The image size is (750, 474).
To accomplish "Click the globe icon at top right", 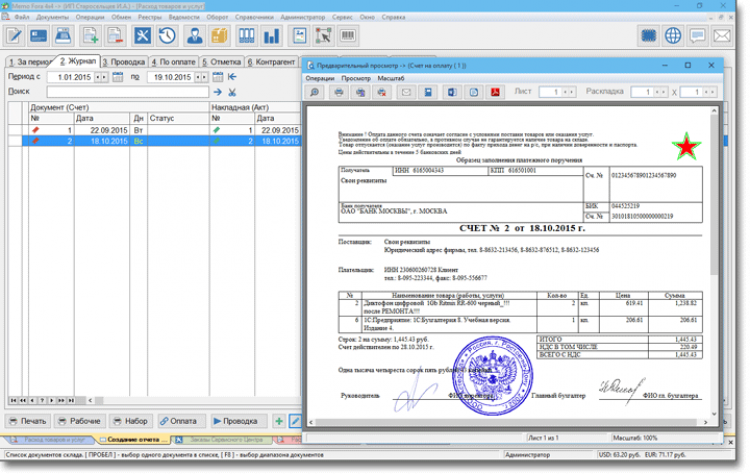I will (x=673, y=36).
